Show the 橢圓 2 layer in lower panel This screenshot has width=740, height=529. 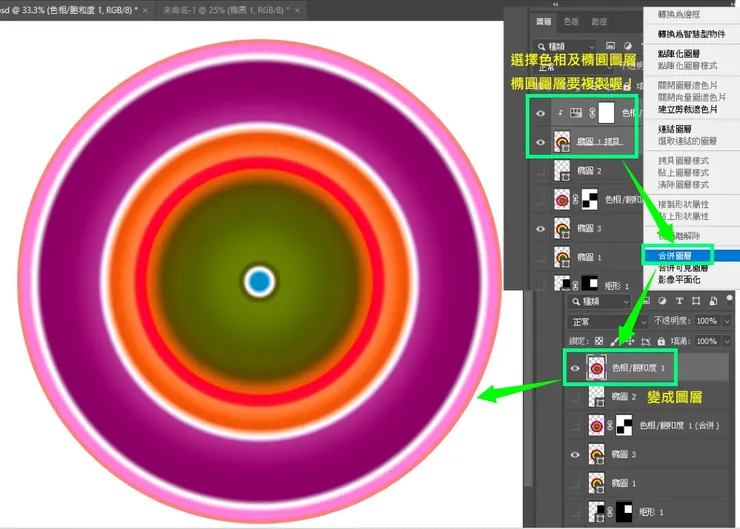tap(574, 397)
